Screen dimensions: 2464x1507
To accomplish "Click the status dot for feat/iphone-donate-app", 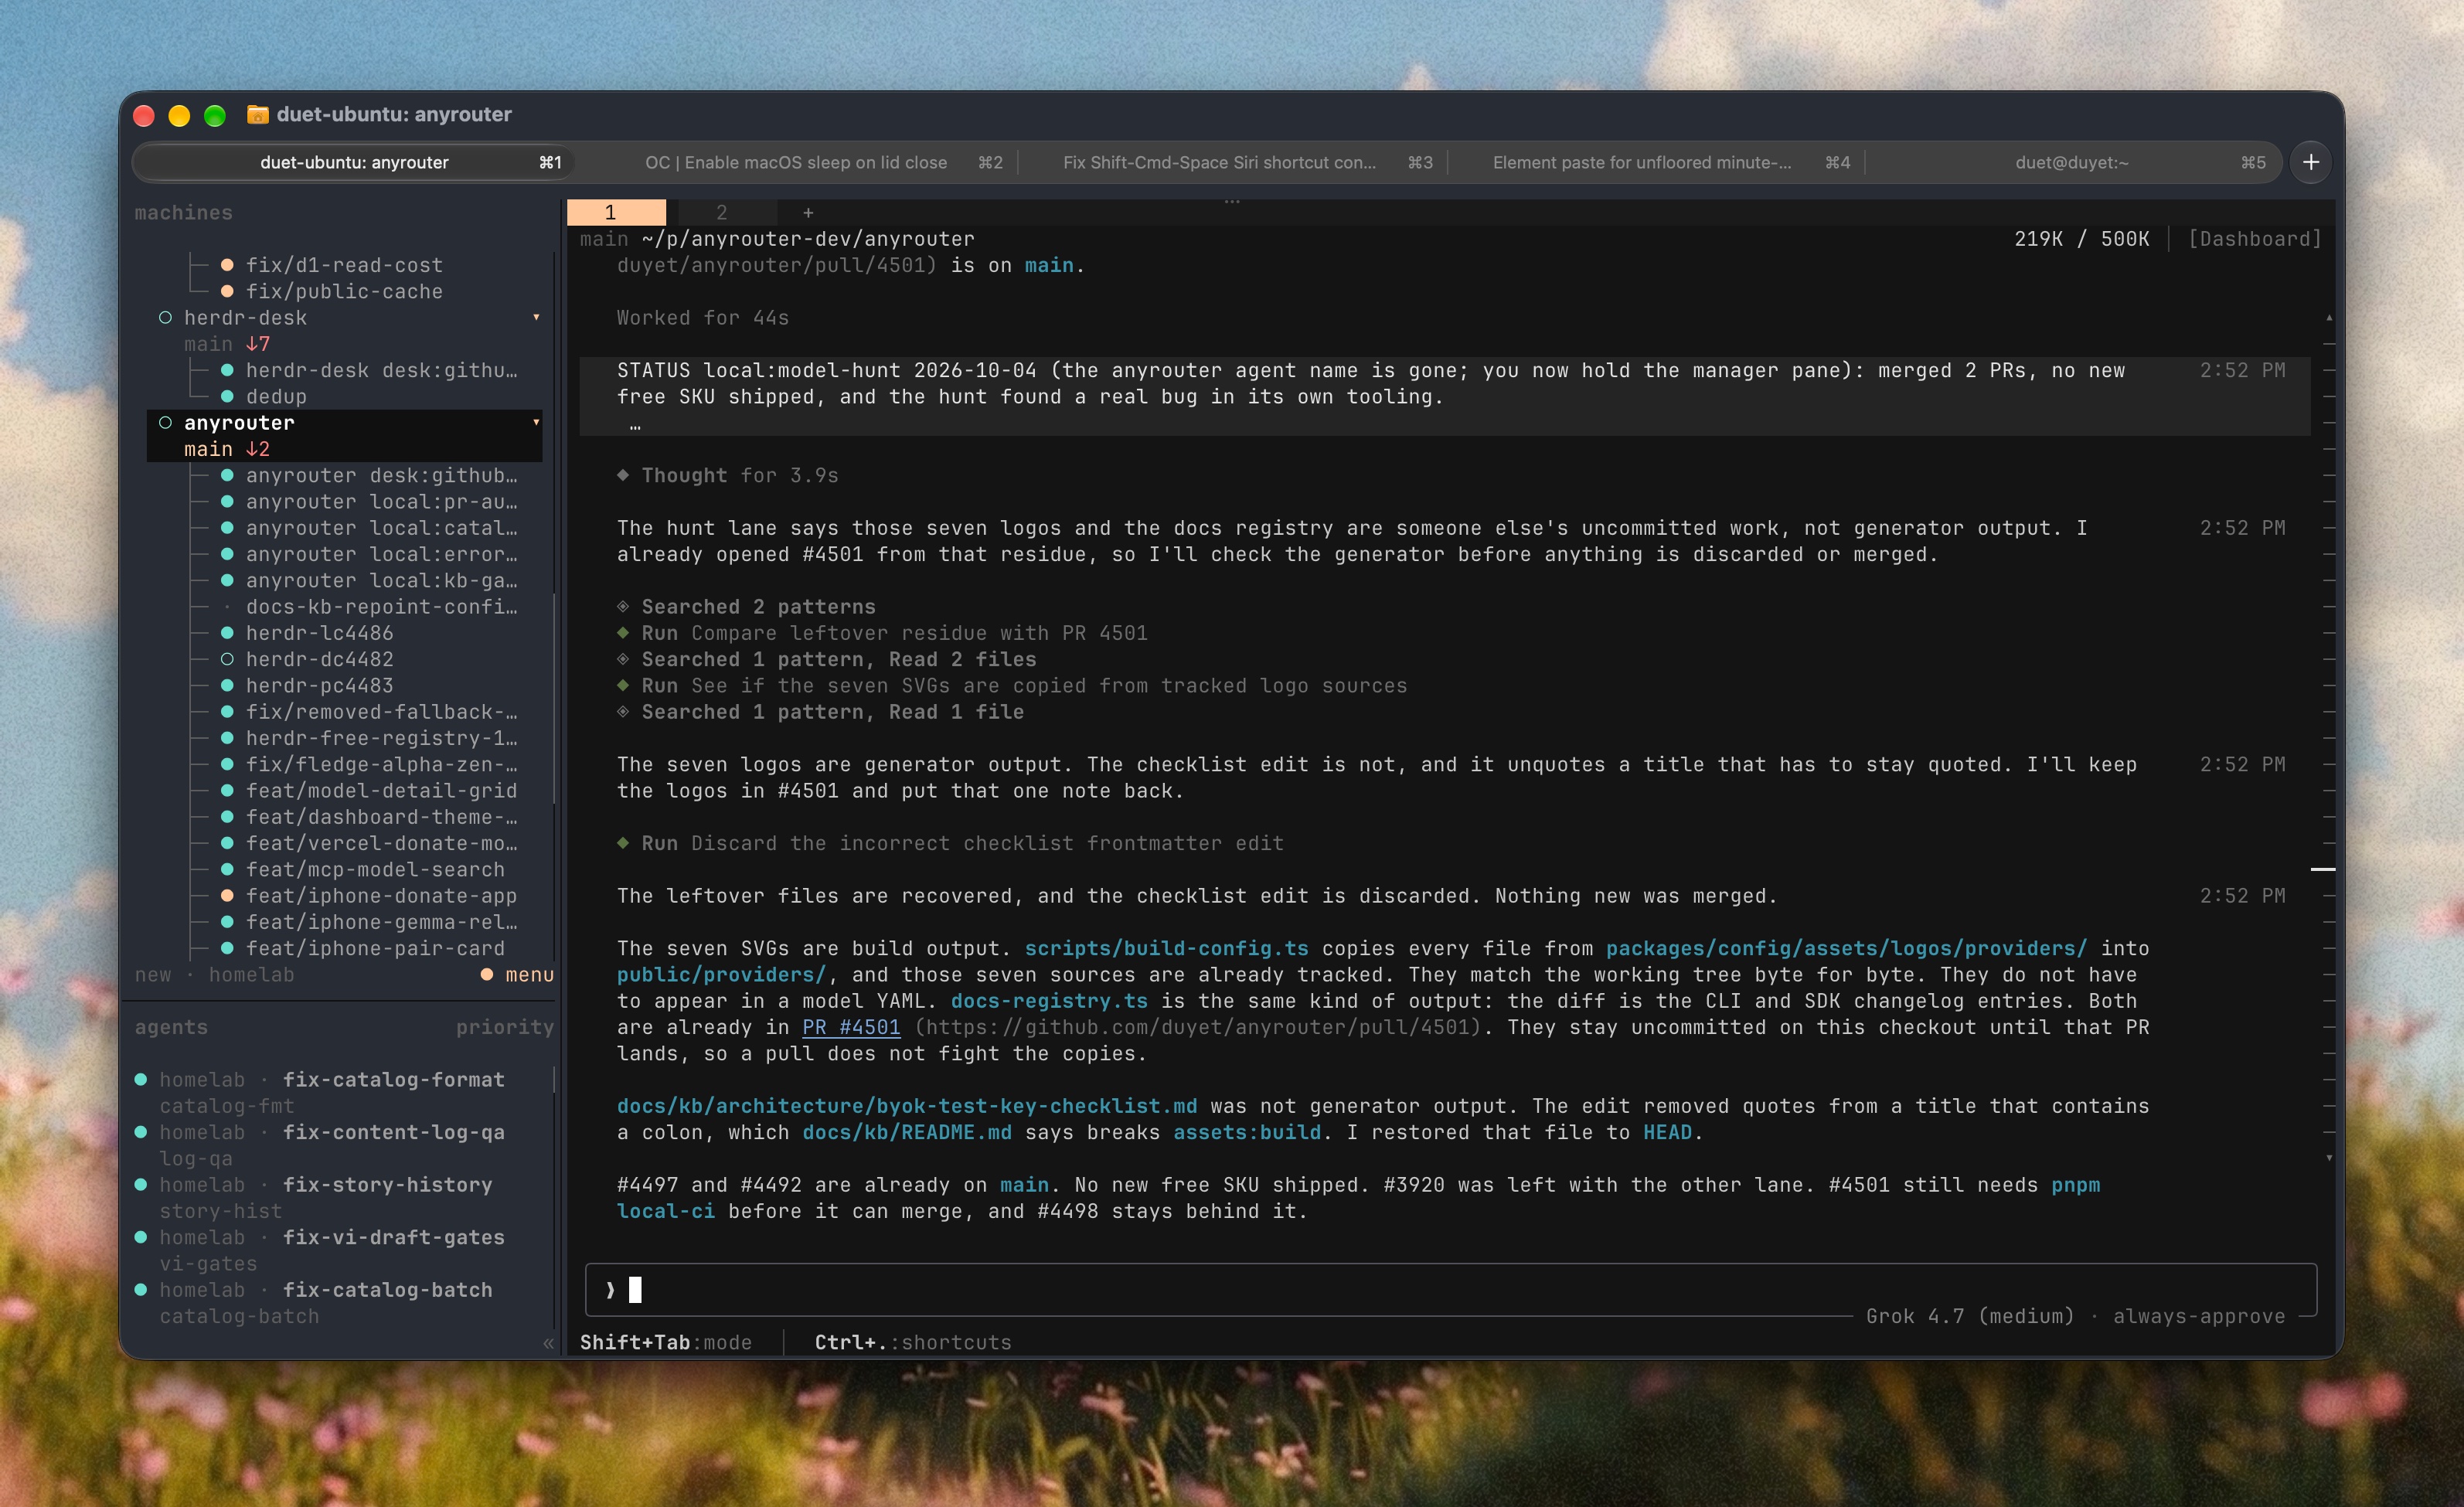I will coord(227,895).
